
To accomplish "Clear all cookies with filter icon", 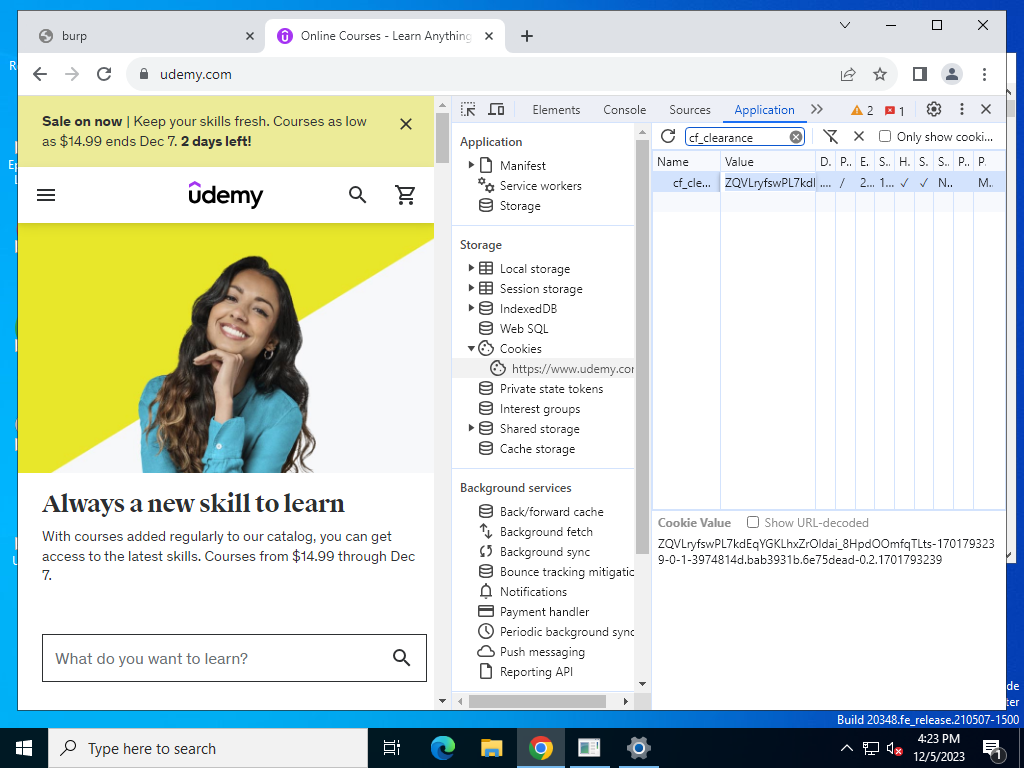I will click(x=830, y=136).
